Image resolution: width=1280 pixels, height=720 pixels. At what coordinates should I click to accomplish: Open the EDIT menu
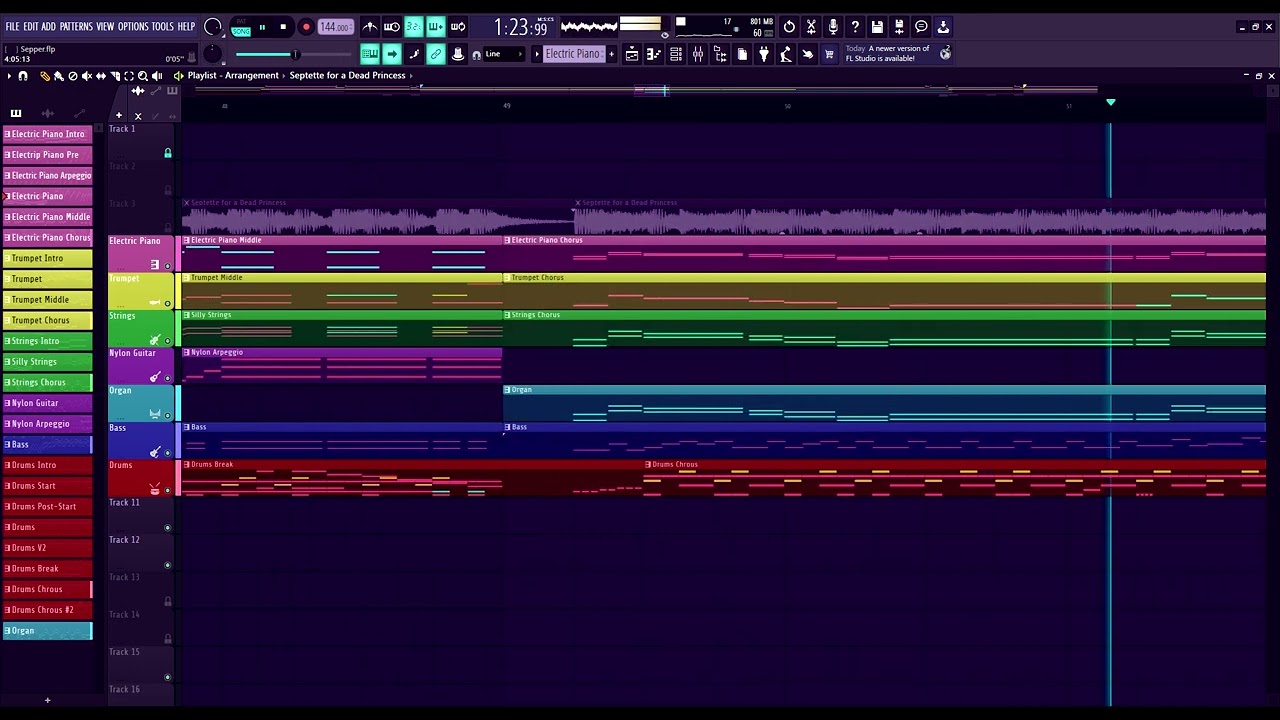tap(31, 26)
